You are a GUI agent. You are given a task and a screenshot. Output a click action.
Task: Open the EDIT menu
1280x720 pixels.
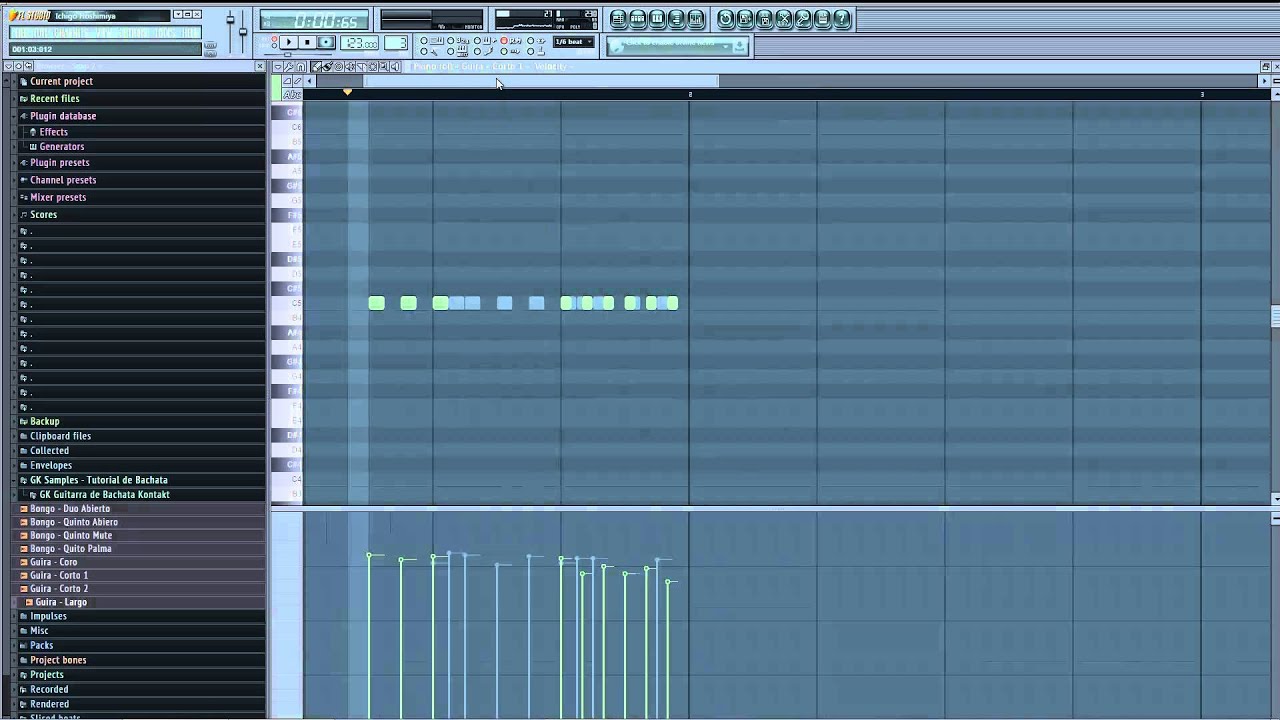[40, 32]
